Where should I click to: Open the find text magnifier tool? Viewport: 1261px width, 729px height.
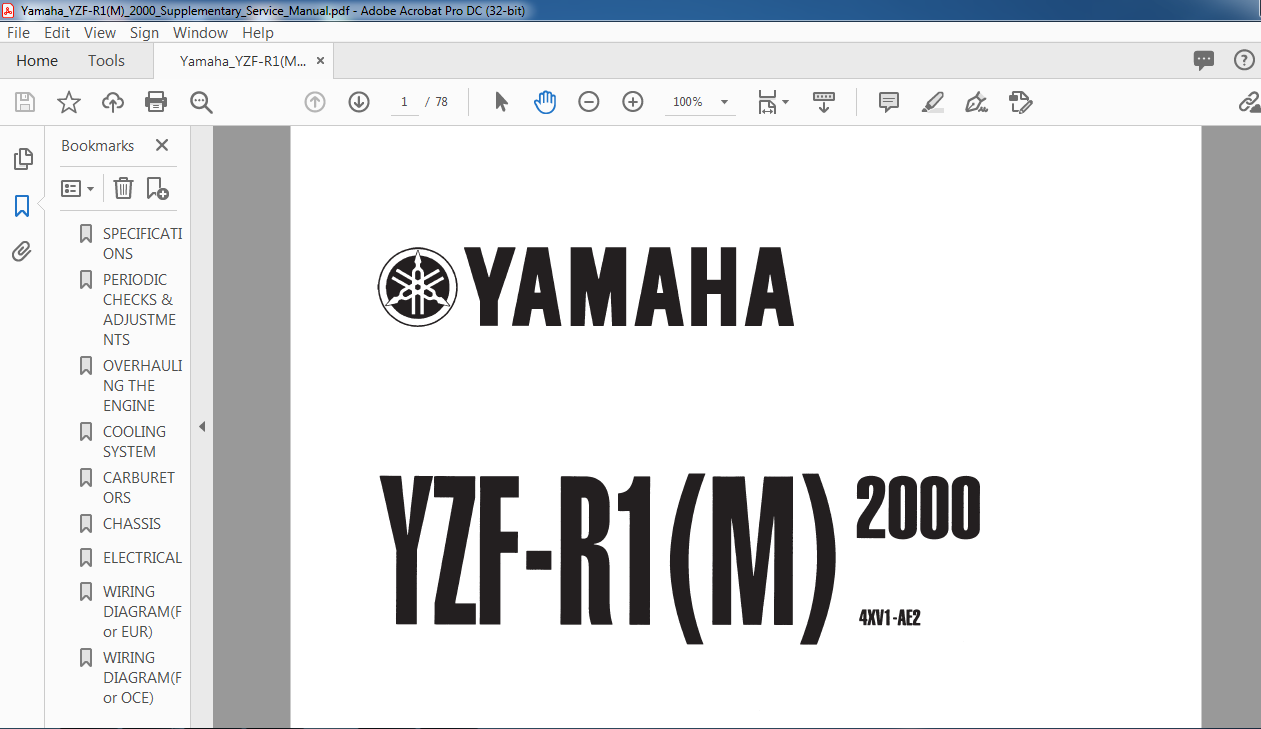(x=201, y=102)
